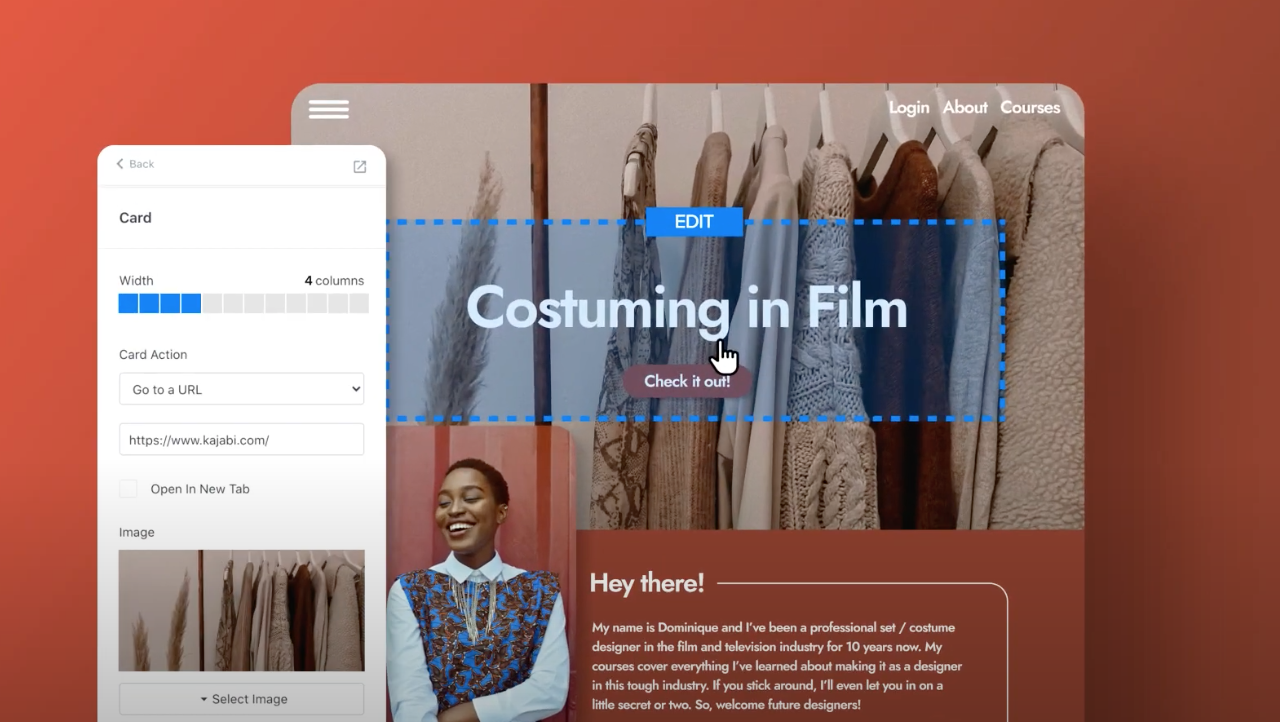Click the clothing rack image thumbnail
Image resolution: width=1280 pixels, height=722 pixels.
tap(241, 610)
